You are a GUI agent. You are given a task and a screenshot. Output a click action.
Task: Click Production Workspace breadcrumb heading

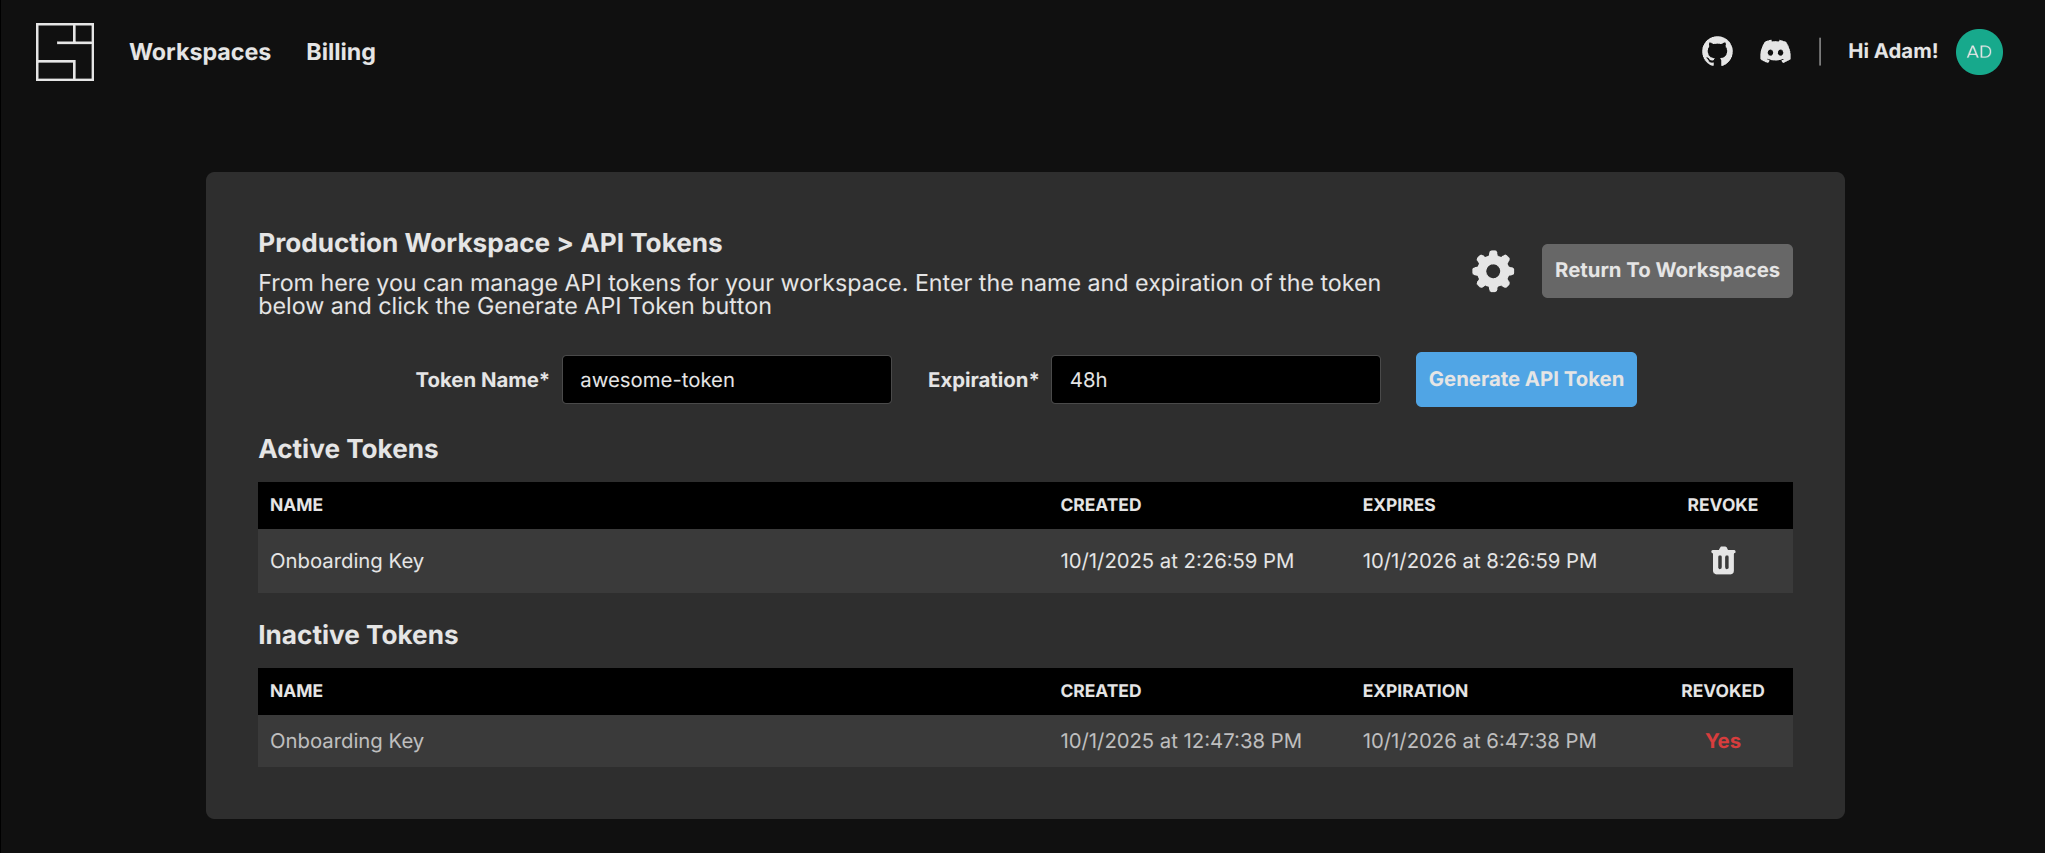[403, 243]
